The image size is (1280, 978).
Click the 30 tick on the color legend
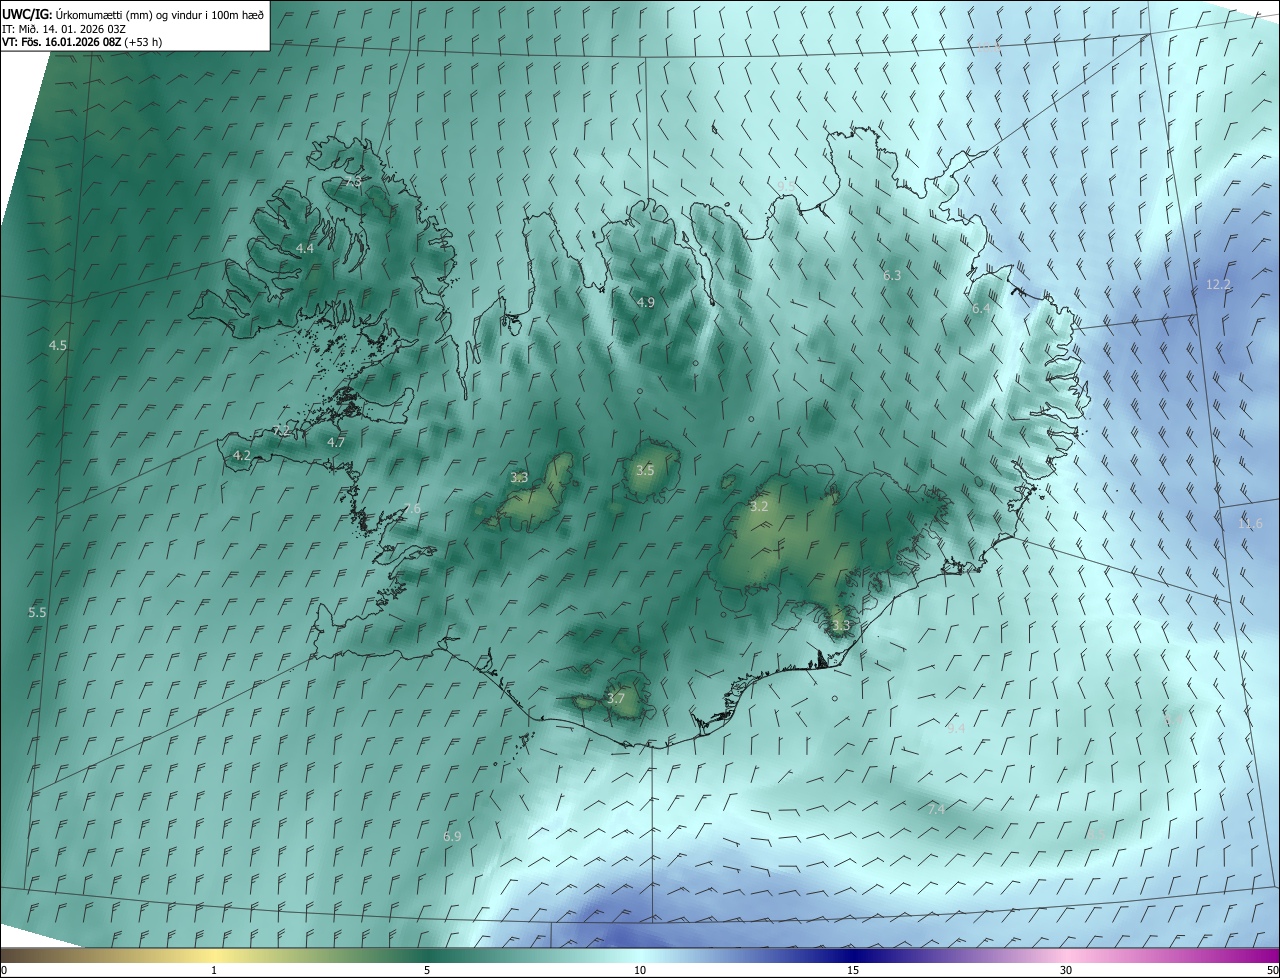click(1066, 970)
